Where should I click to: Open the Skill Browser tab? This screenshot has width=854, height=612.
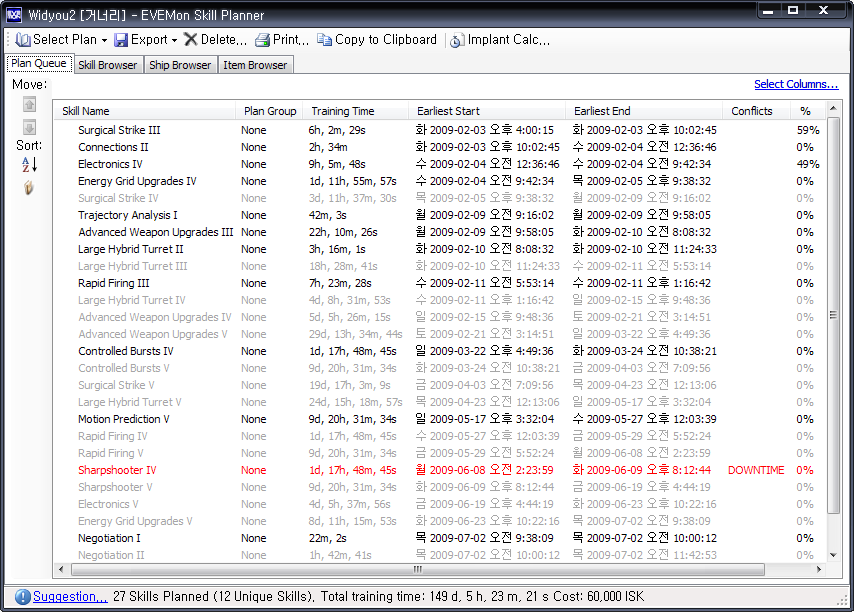(x=108, y=65)
